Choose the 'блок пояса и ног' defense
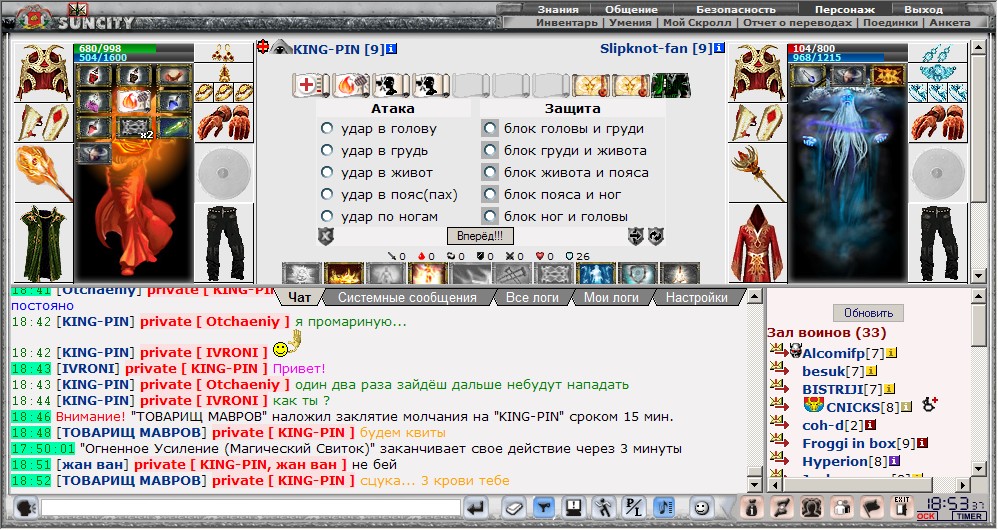Image resolution: width=998 pixels, height=530 pixels. point(489,194)
